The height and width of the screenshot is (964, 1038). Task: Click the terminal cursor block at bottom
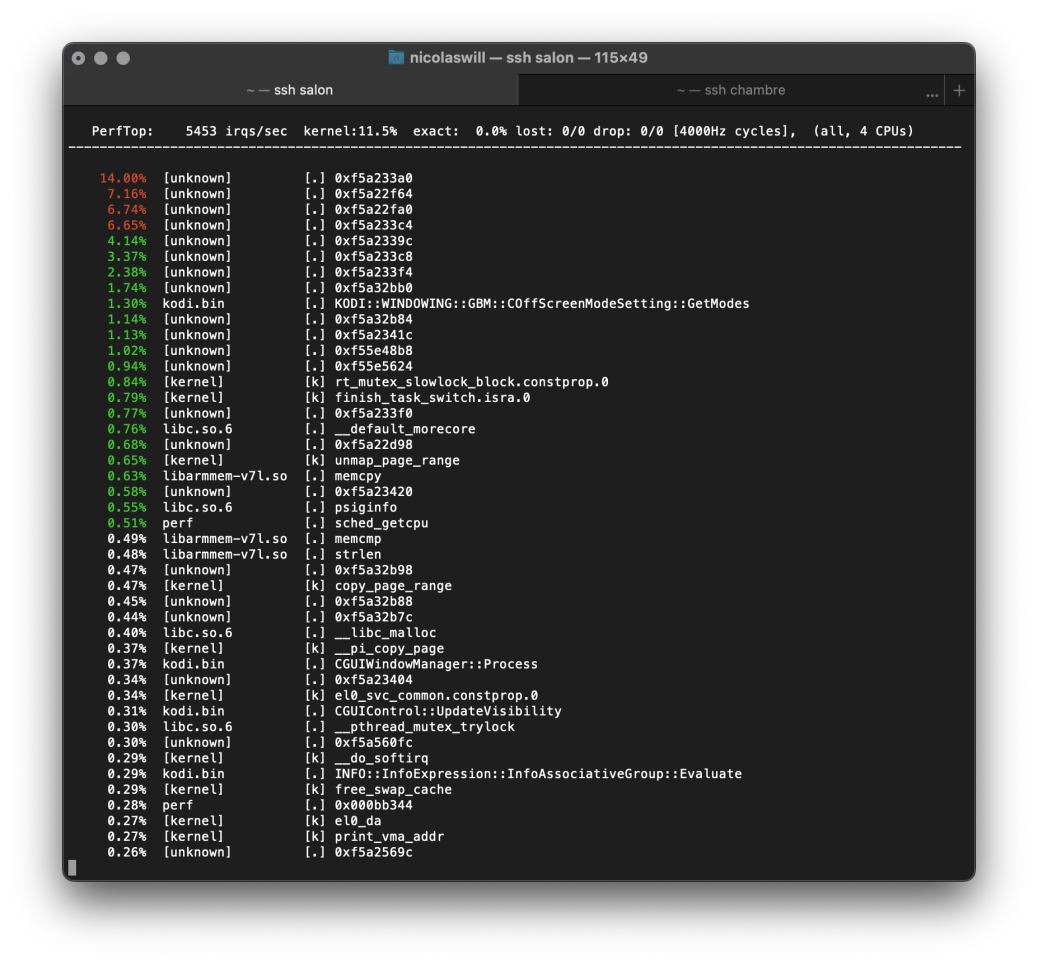[x=72, y=867]
